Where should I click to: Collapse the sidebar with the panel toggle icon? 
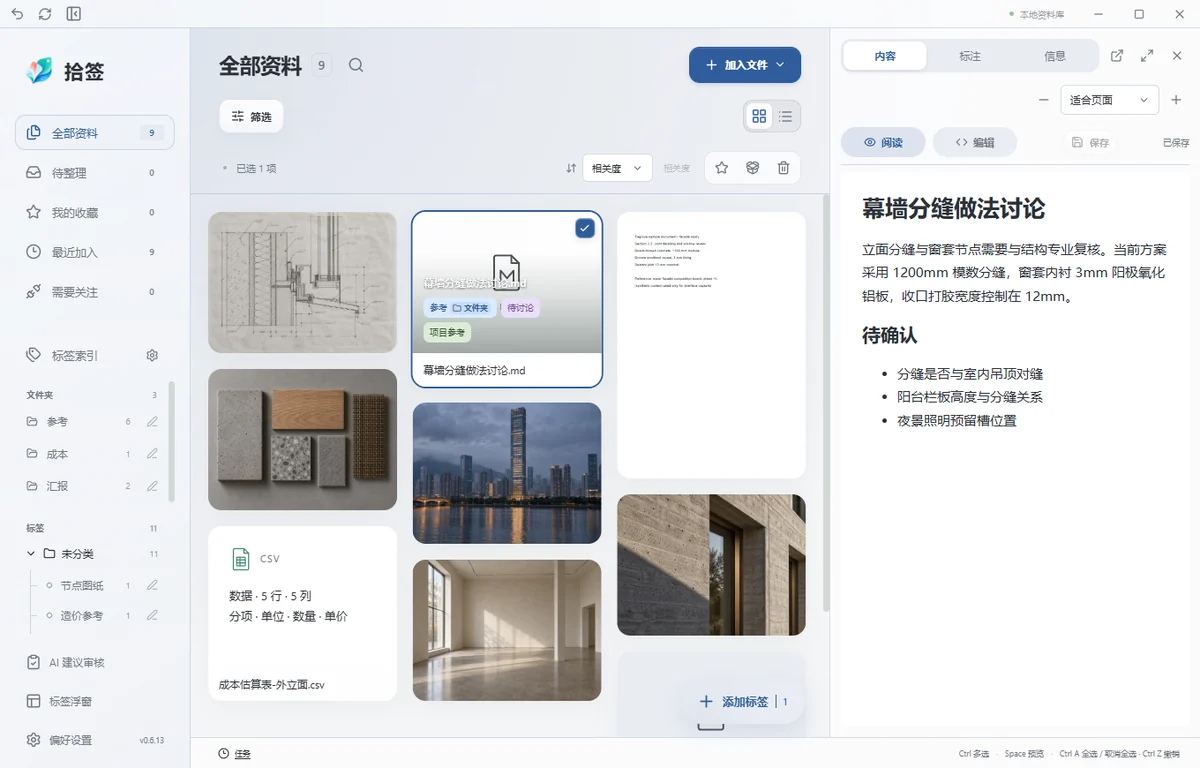74,14
